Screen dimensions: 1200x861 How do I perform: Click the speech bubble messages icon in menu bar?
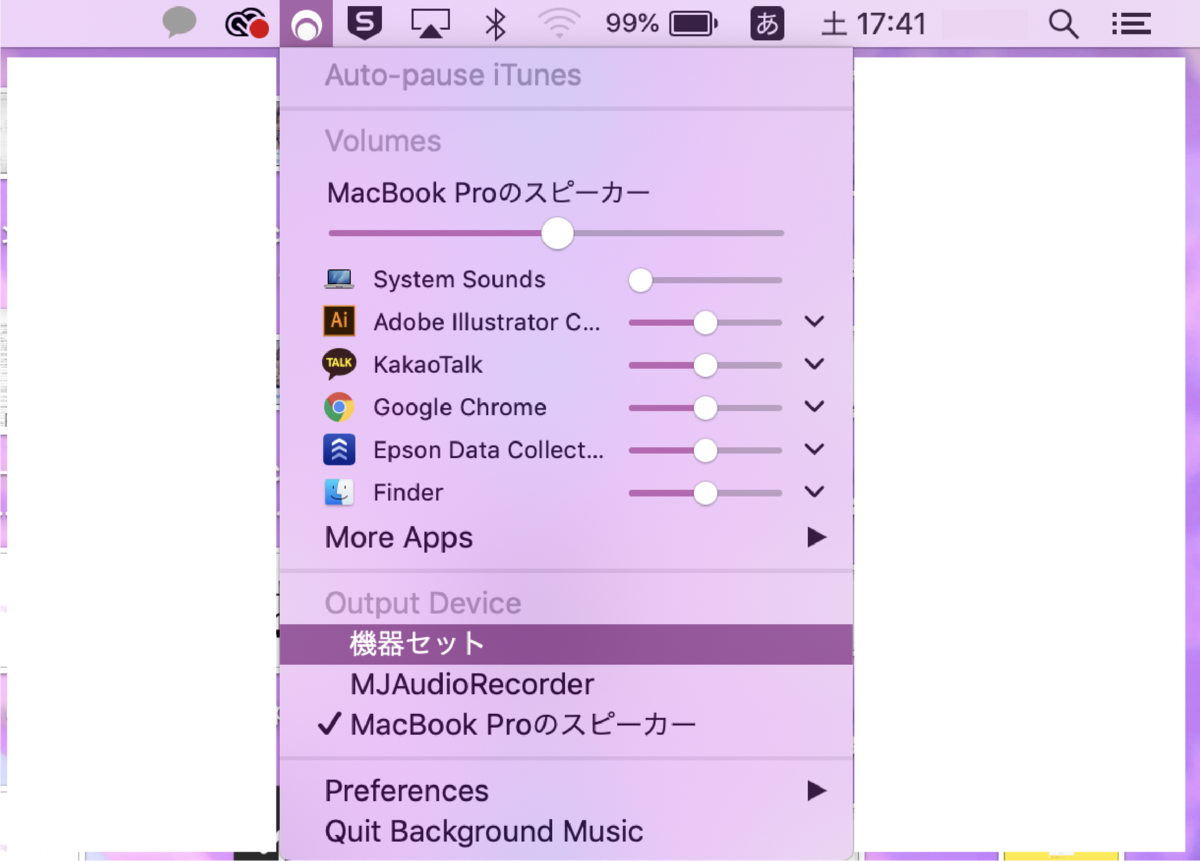coord(179,24)
